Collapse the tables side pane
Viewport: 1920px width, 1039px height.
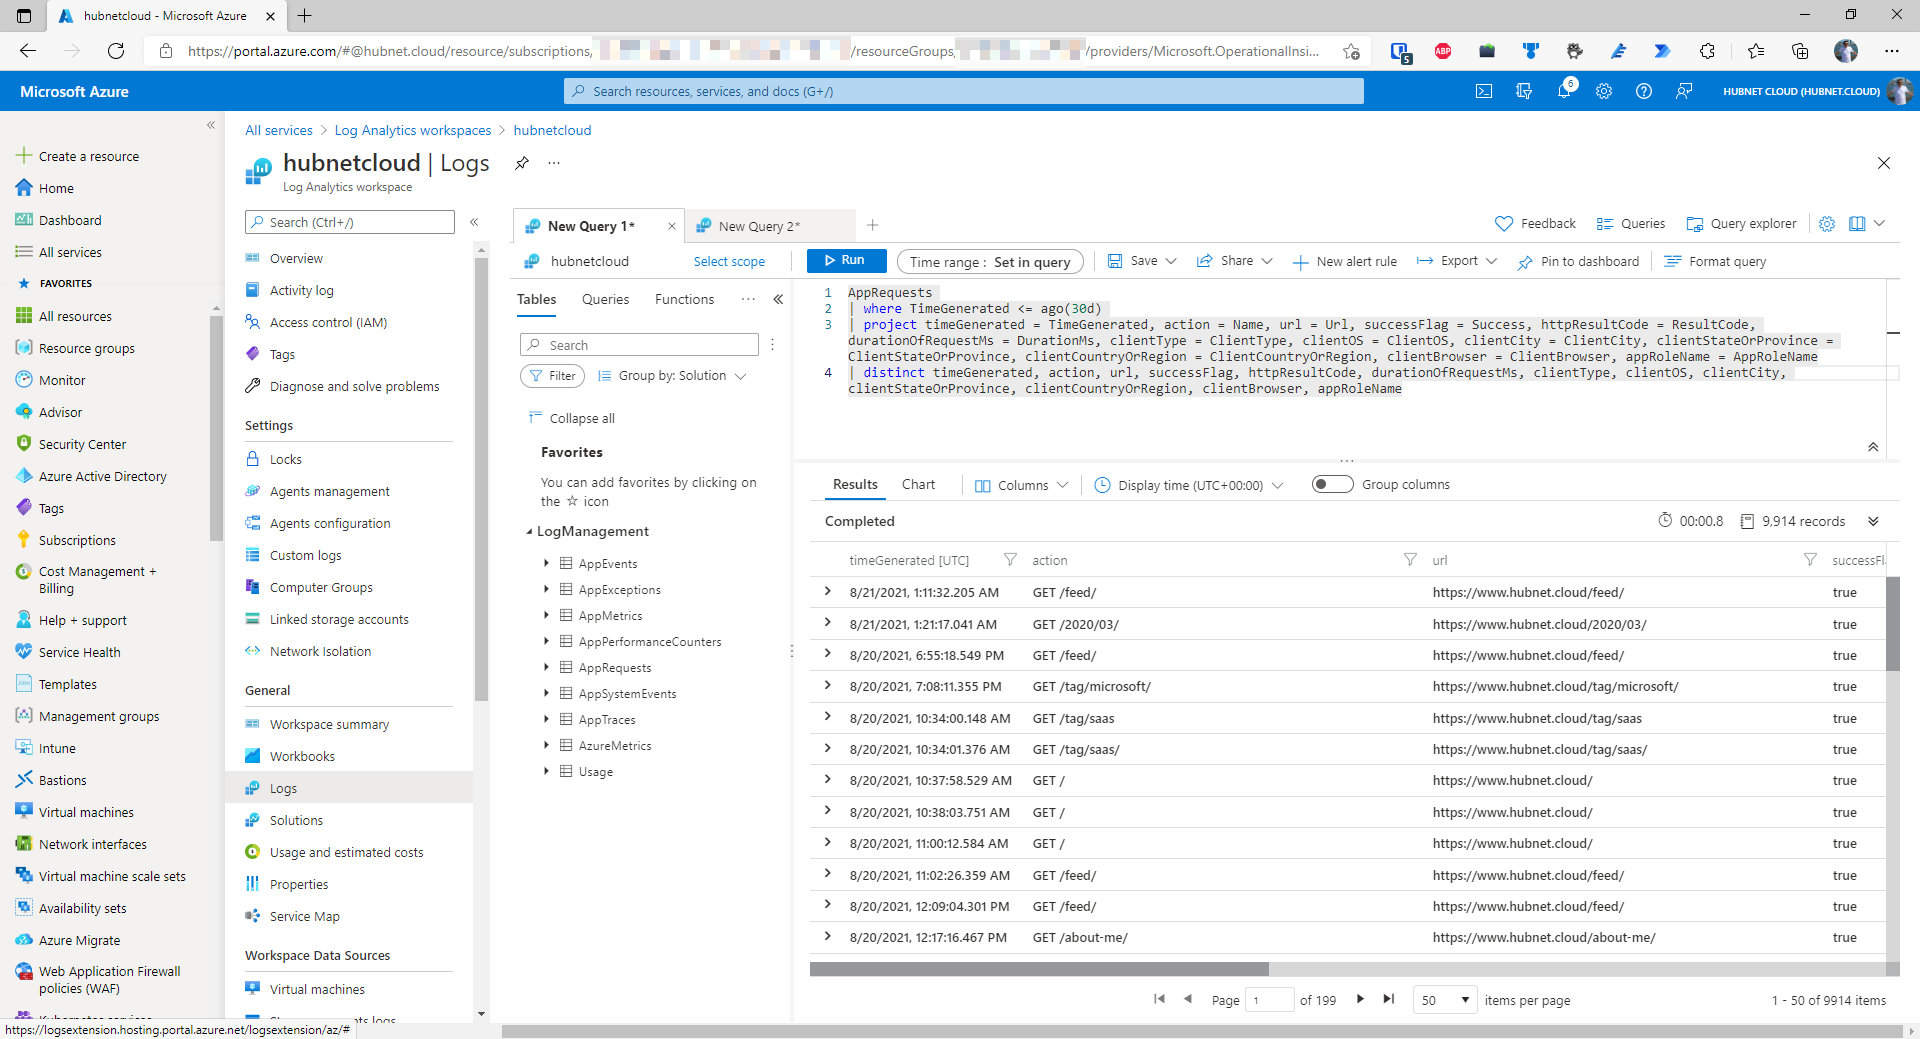(778, 299)
